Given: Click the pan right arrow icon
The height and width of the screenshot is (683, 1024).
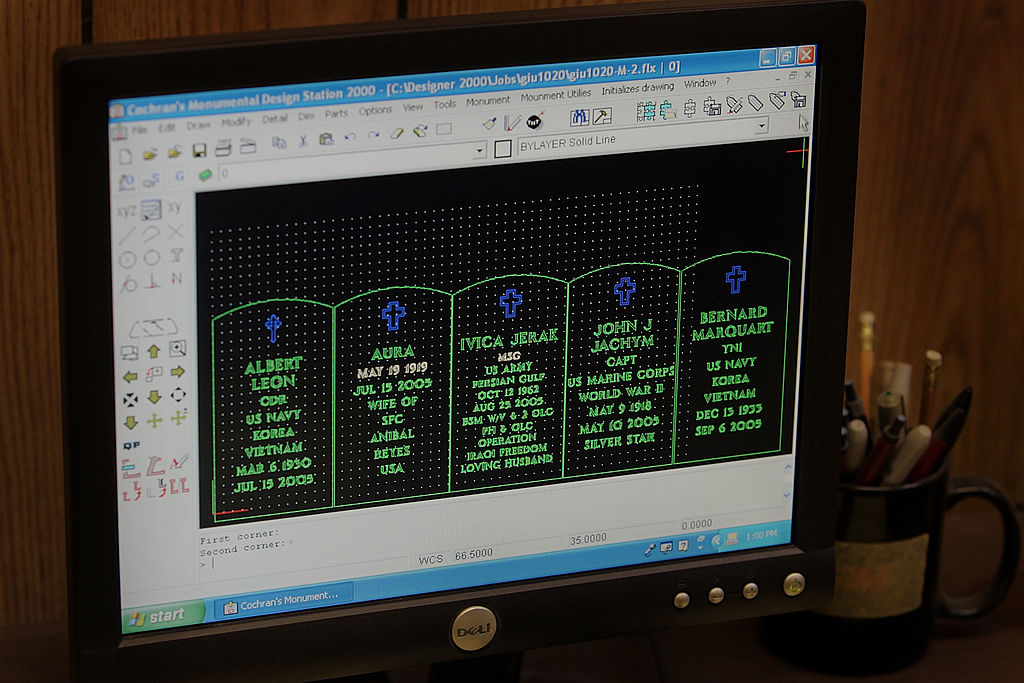Looking at the screenshot, I should tap(179, 373).
